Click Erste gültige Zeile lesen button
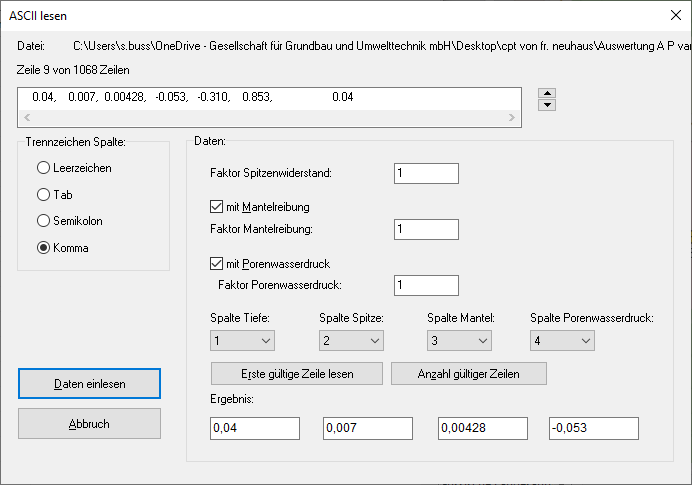This screenshot has height=485, width=692. click(297, 373)
